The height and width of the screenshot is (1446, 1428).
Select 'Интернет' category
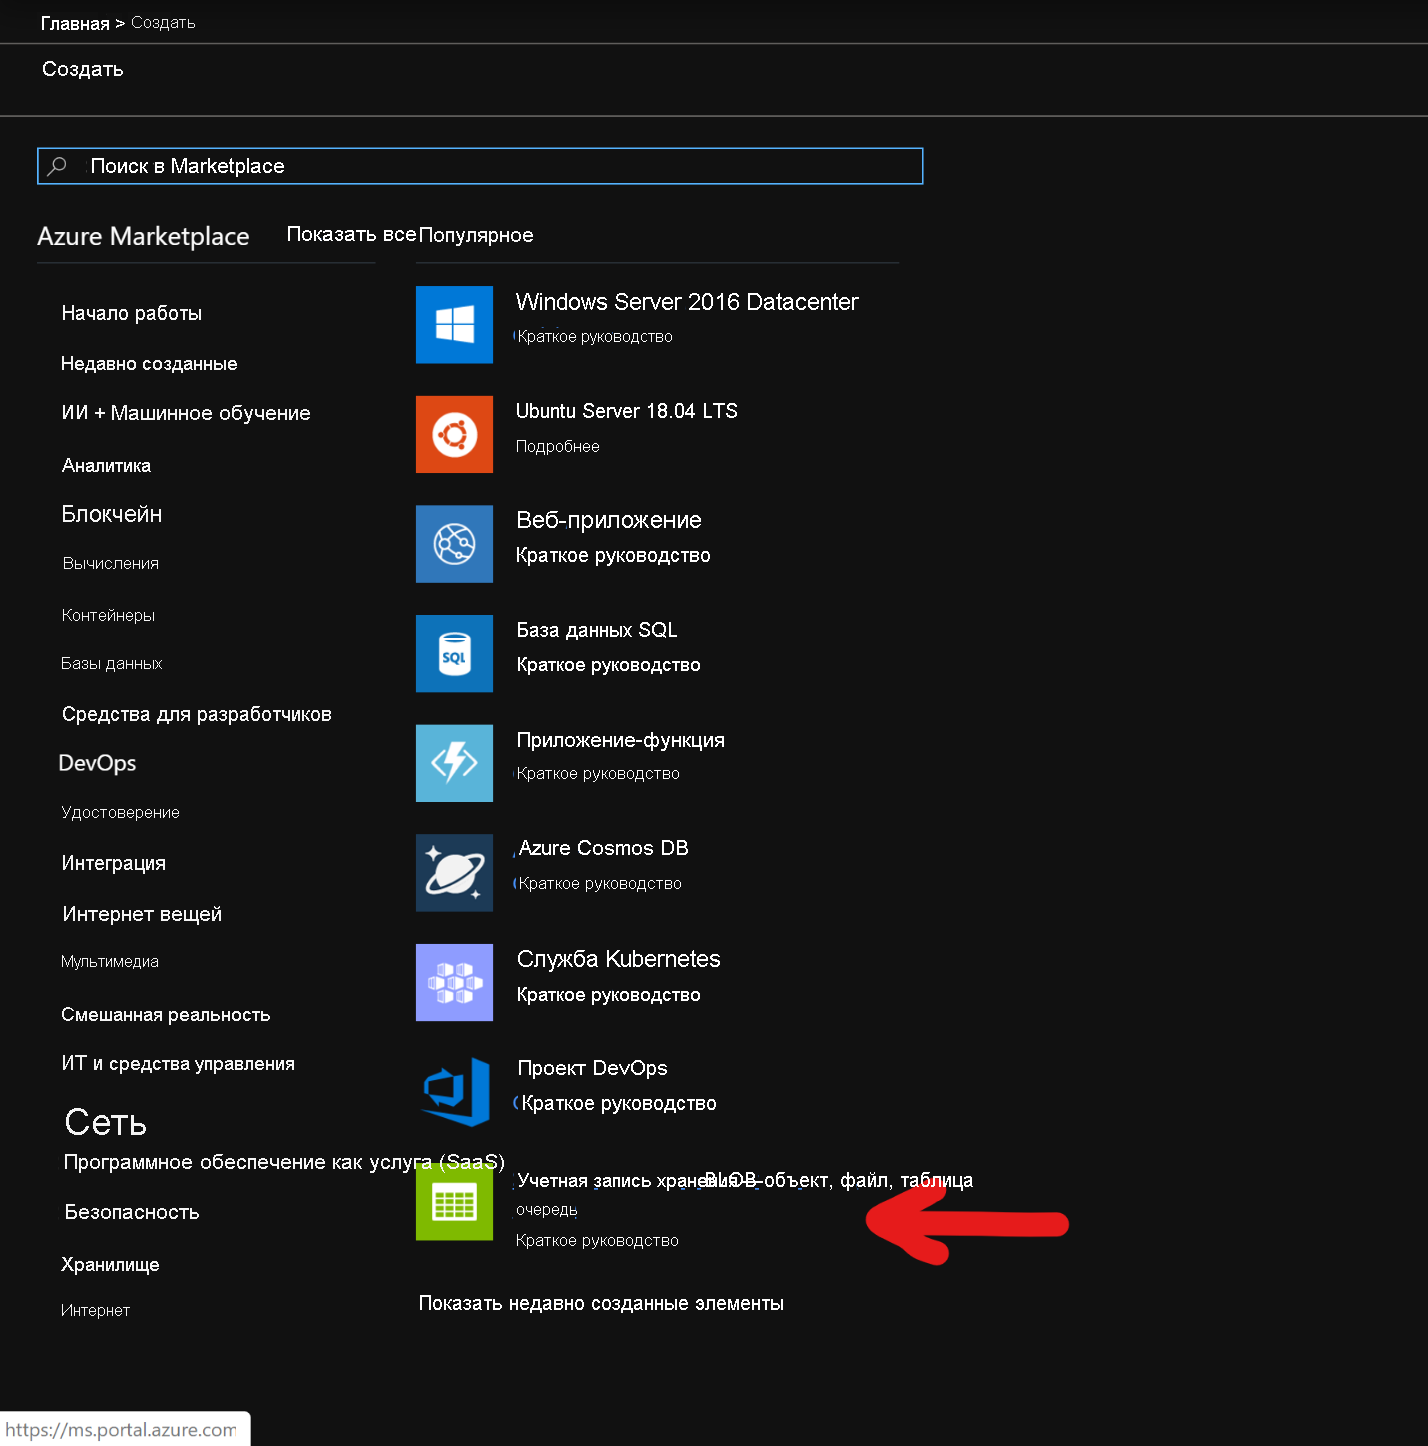[x=95, y=1310]
